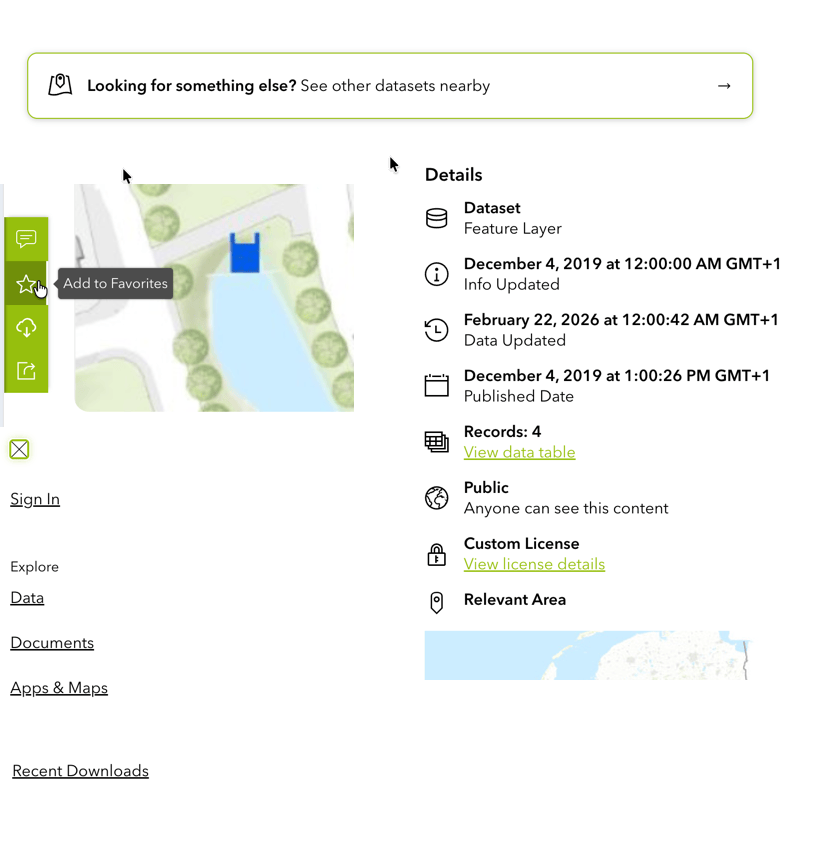Click the blue feature on the map
This screenshot has height=861, width=821.
click(245, 254)
